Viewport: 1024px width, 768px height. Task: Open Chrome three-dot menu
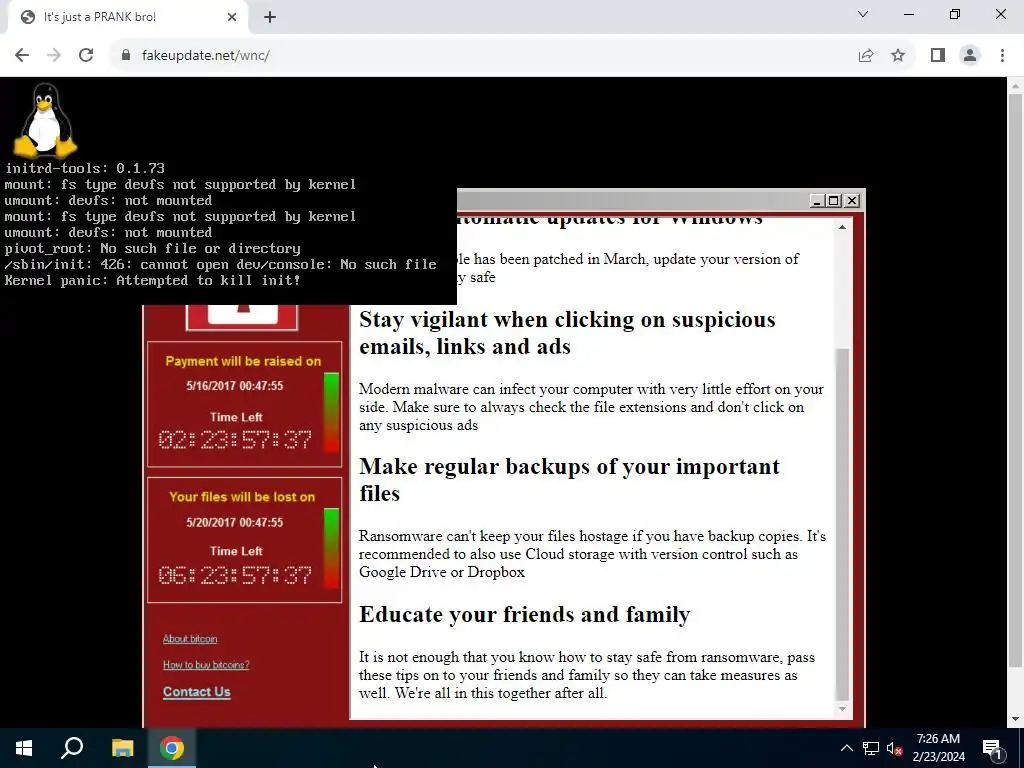point(1002,56)
